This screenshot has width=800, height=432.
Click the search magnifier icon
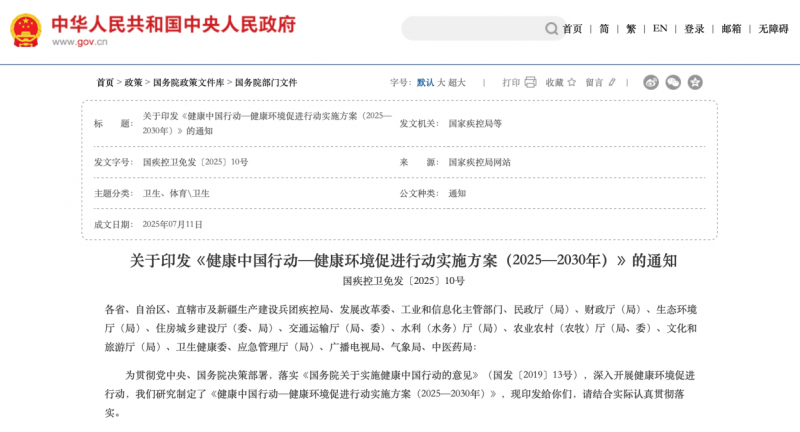tap(552, 29)
